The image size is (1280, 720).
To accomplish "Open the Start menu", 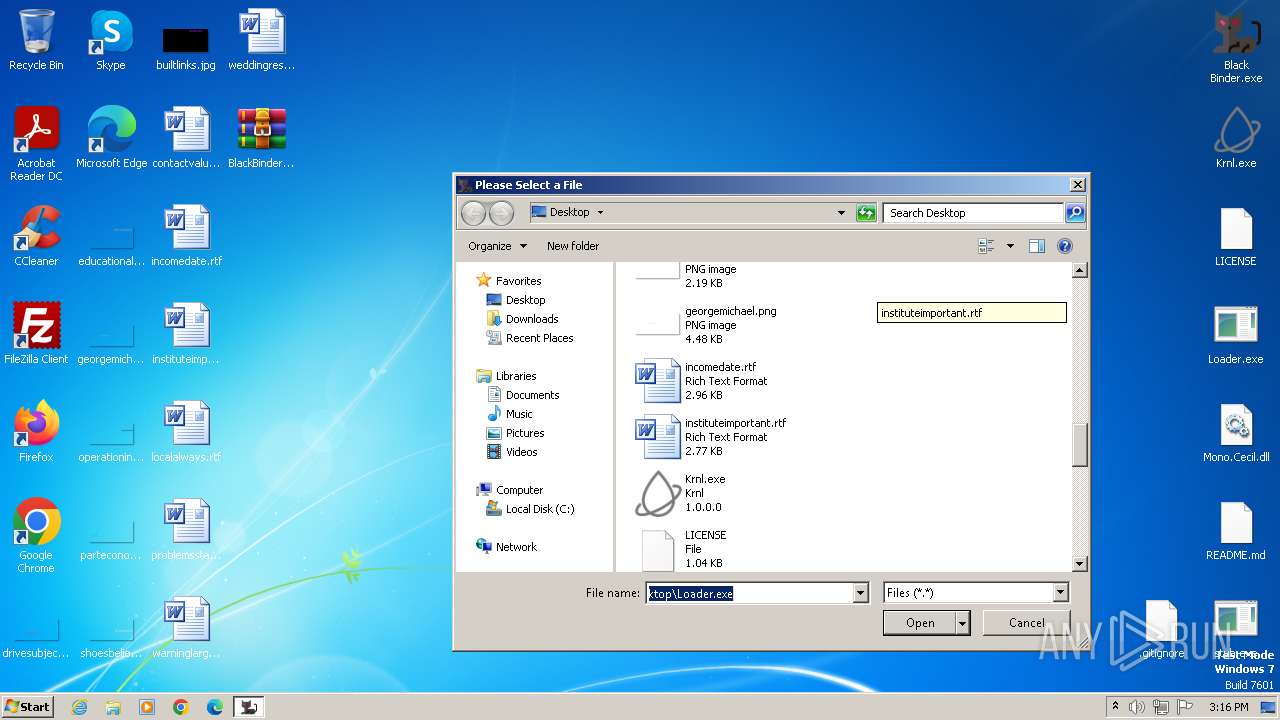I will pyautogui.click(x=28, y=707).
